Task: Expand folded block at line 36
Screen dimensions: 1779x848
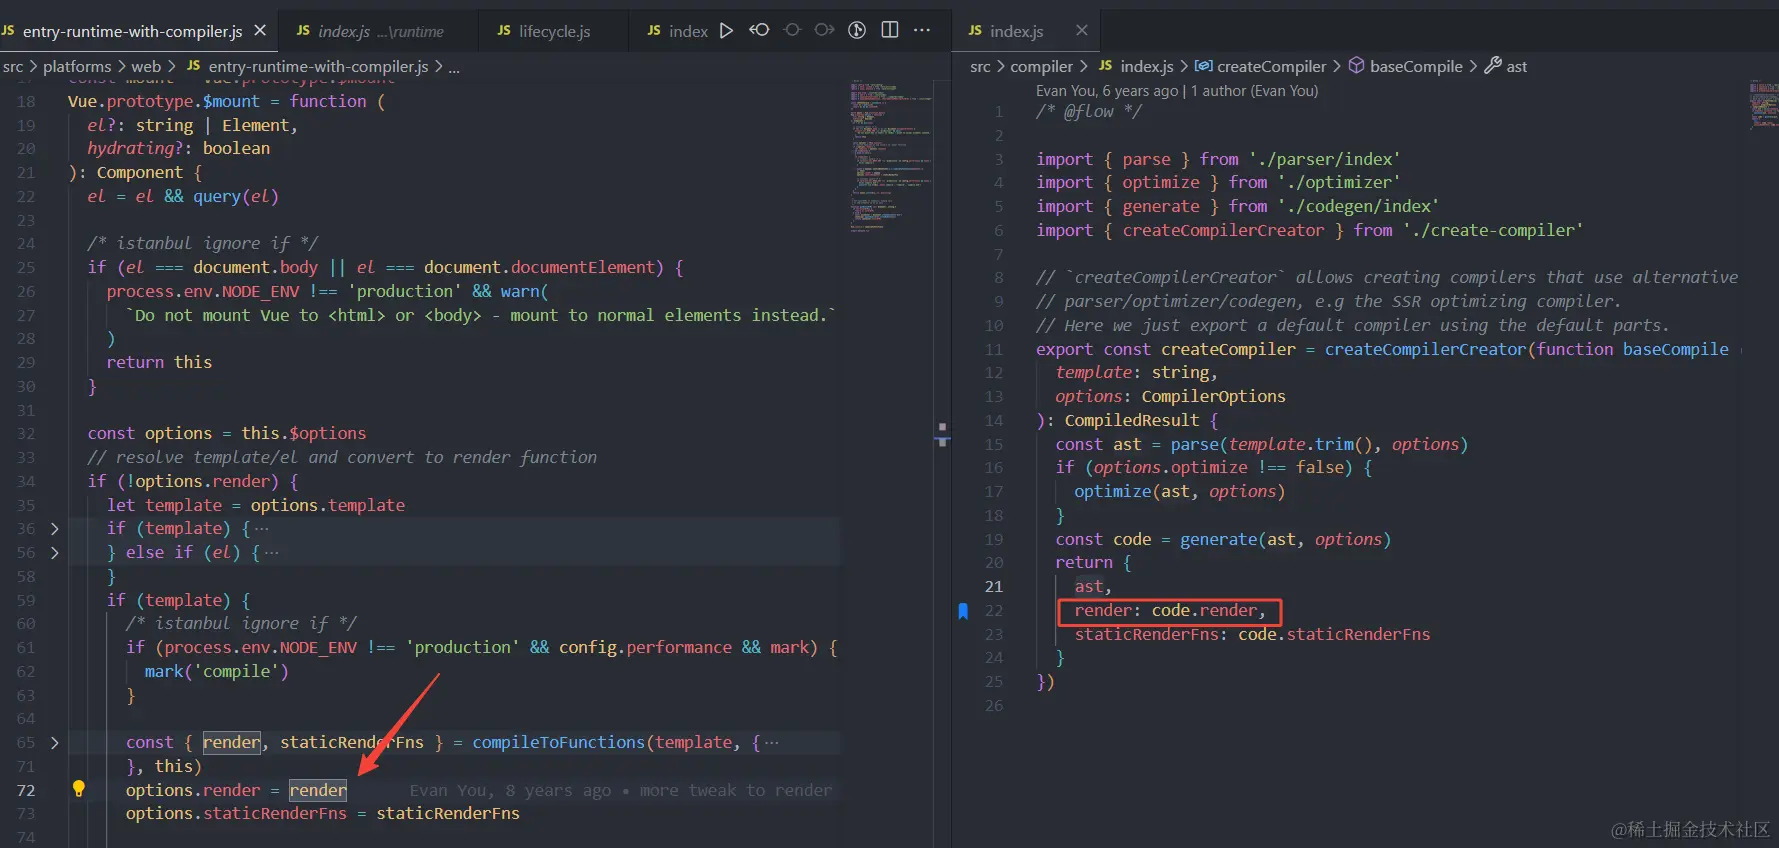Action: point(54,528)
